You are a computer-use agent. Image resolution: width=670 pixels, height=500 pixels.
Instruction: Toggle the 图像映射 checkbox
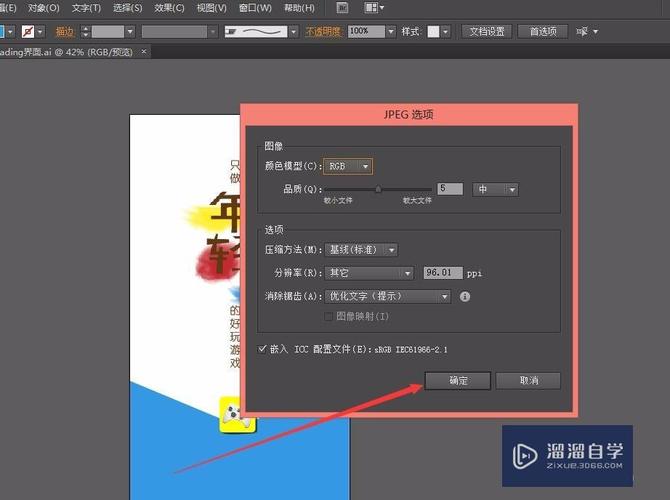tap(329, 317)
